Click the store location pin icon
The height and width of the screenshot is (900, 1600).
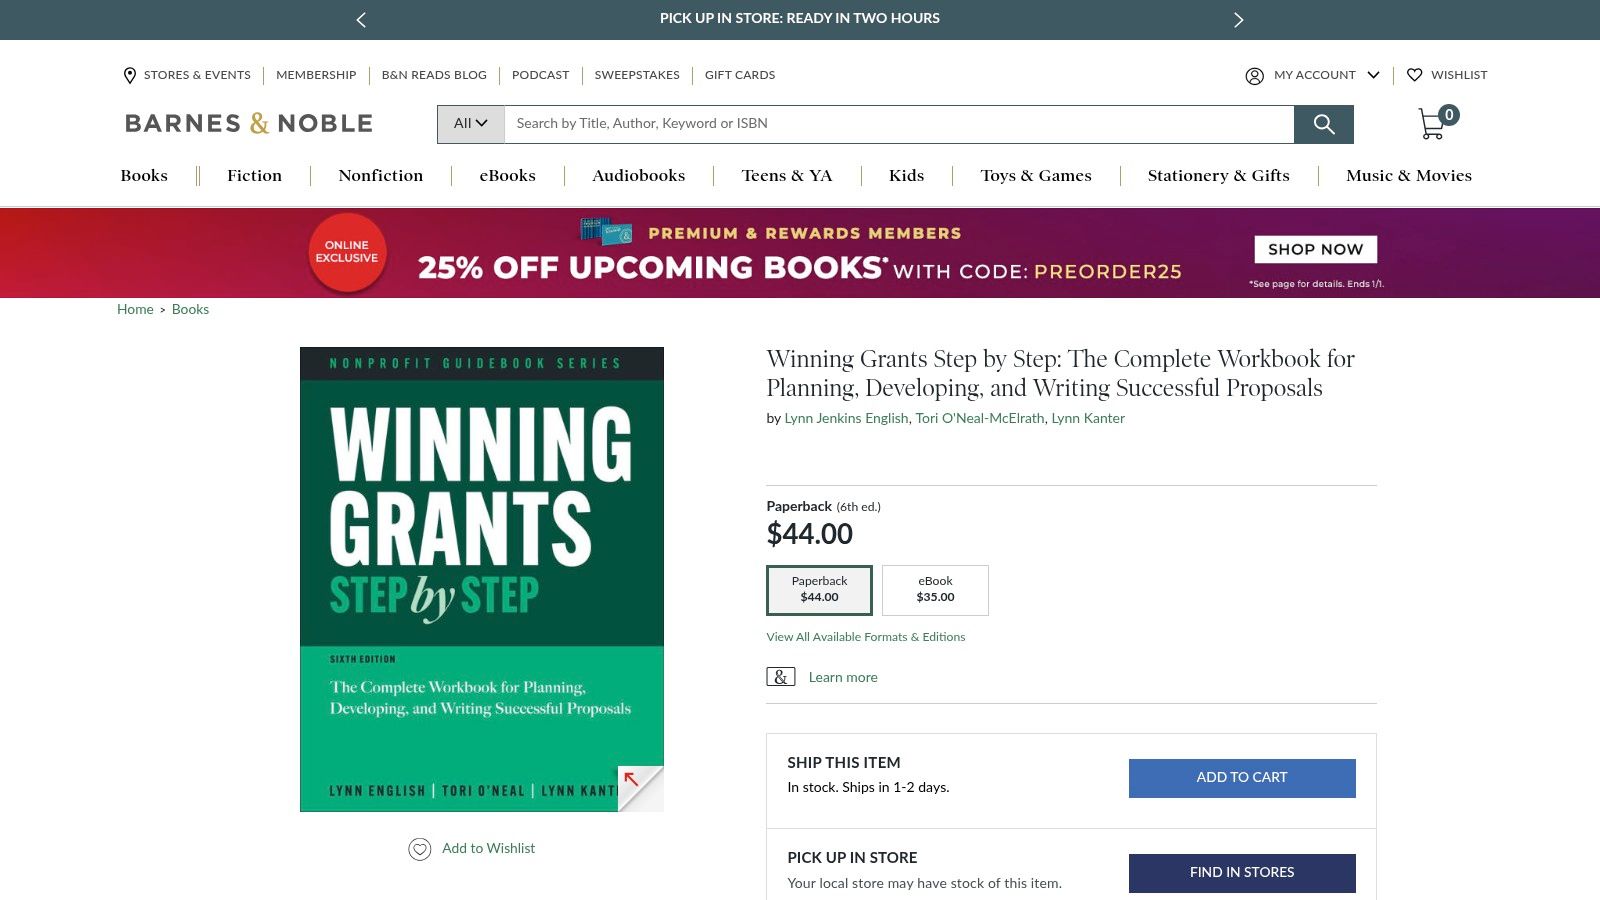[130, 75]
